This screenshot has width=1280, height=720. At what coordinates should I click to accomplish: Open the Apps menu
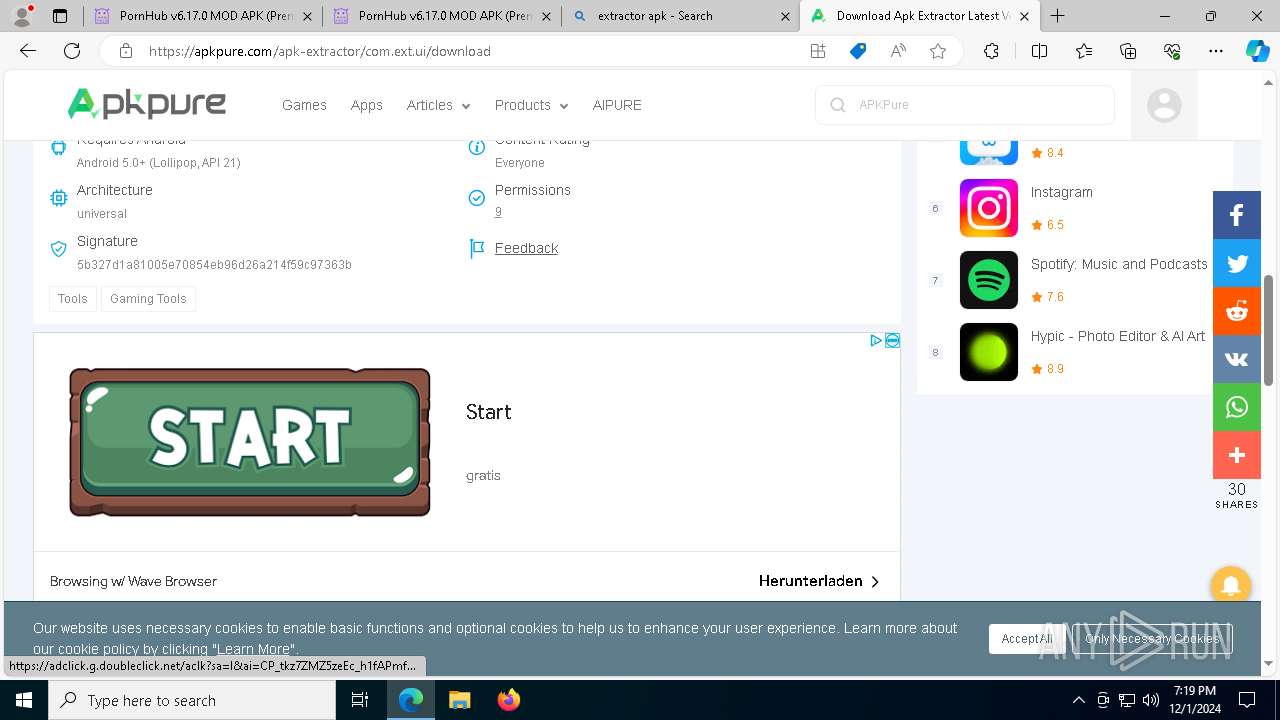[x=366, y=105]
